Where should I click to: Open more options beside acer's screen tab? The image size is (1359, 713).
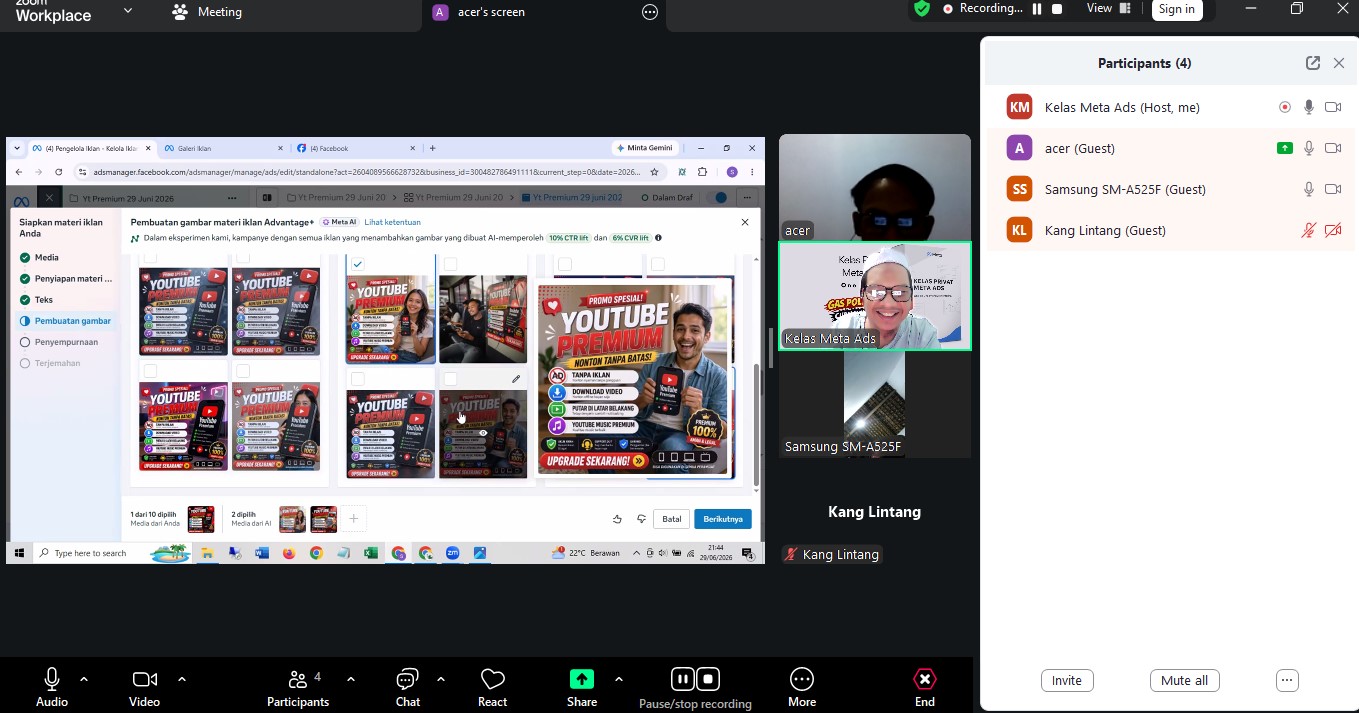coord(650,12)
